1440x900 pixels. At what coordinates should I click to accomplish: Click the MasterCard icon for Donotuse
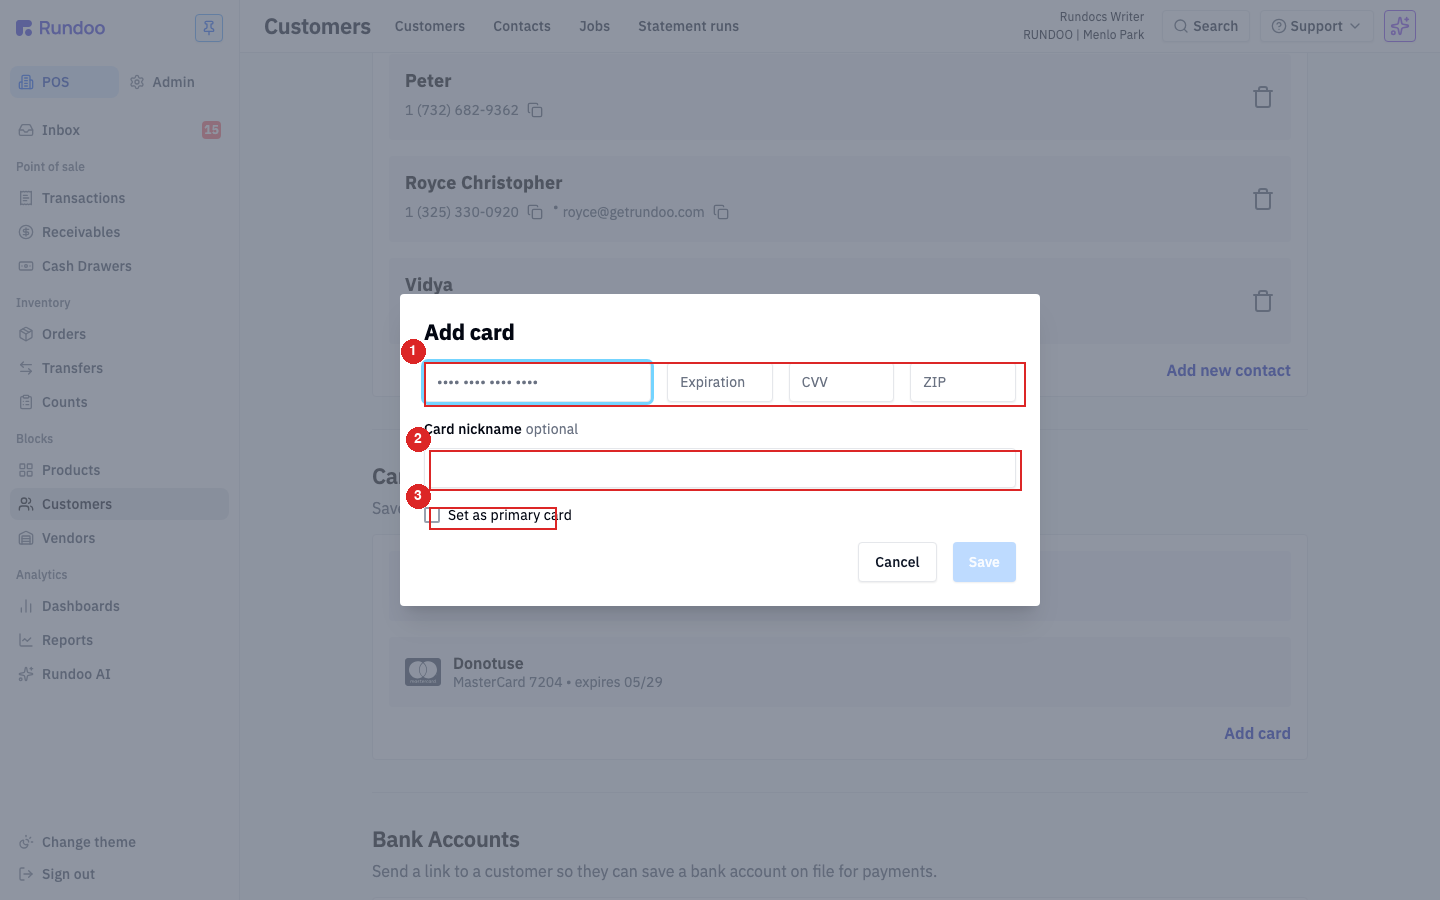(x=423, y=672)
